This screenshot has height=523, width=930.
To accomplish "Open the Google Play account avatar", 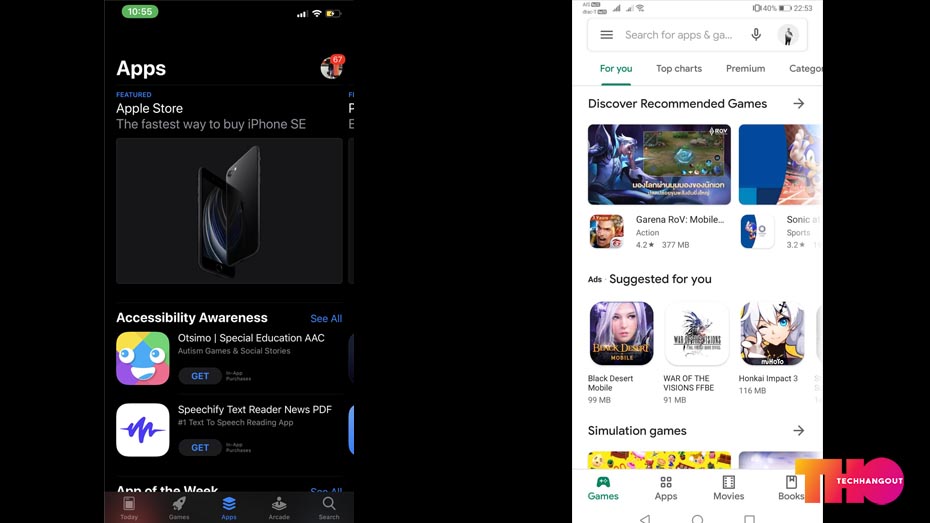I will (x=788, y=35).
